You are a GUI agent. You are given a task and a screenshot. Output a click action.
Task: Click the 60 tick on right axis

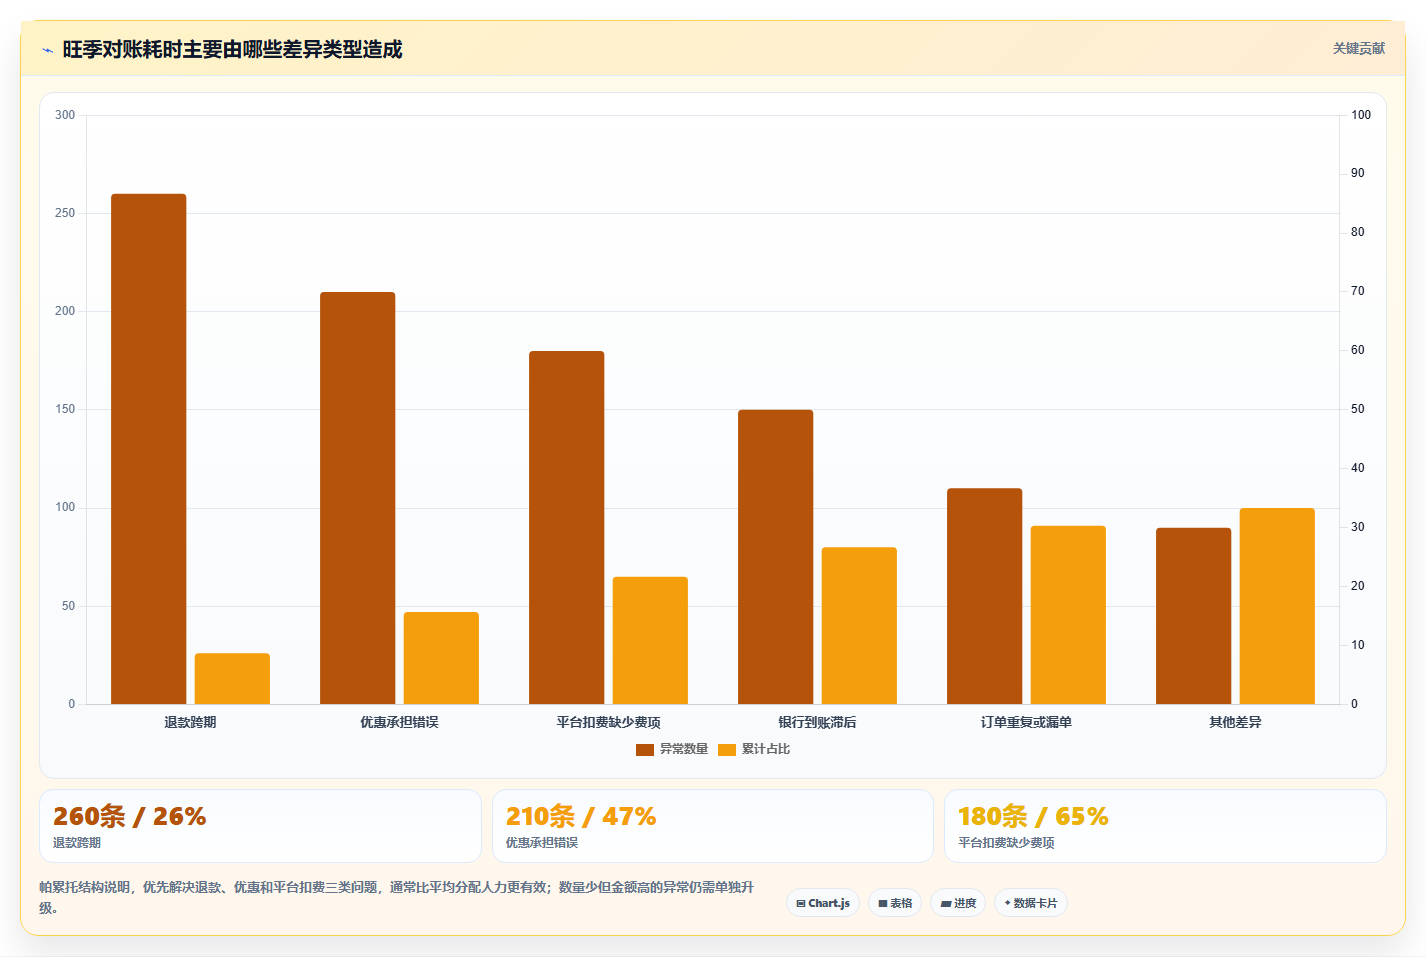point(1358,350)
